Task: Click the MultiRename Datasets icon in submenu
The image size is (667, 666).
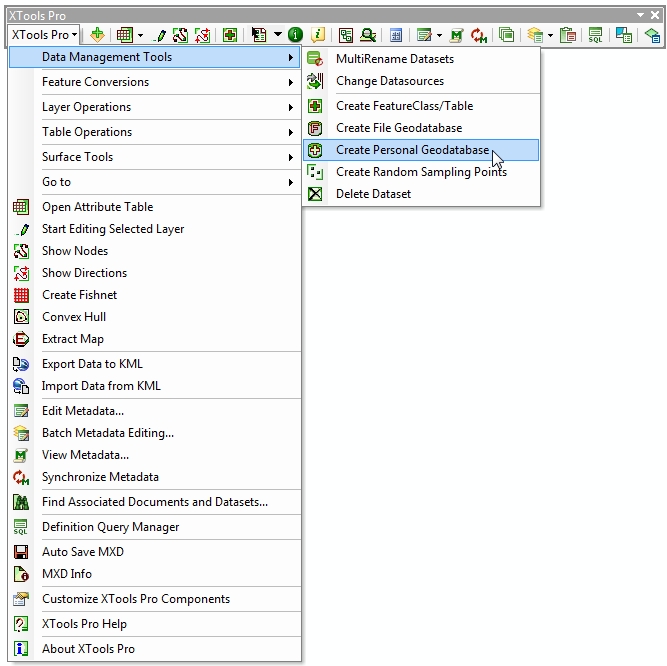Action: pos(315,59)
